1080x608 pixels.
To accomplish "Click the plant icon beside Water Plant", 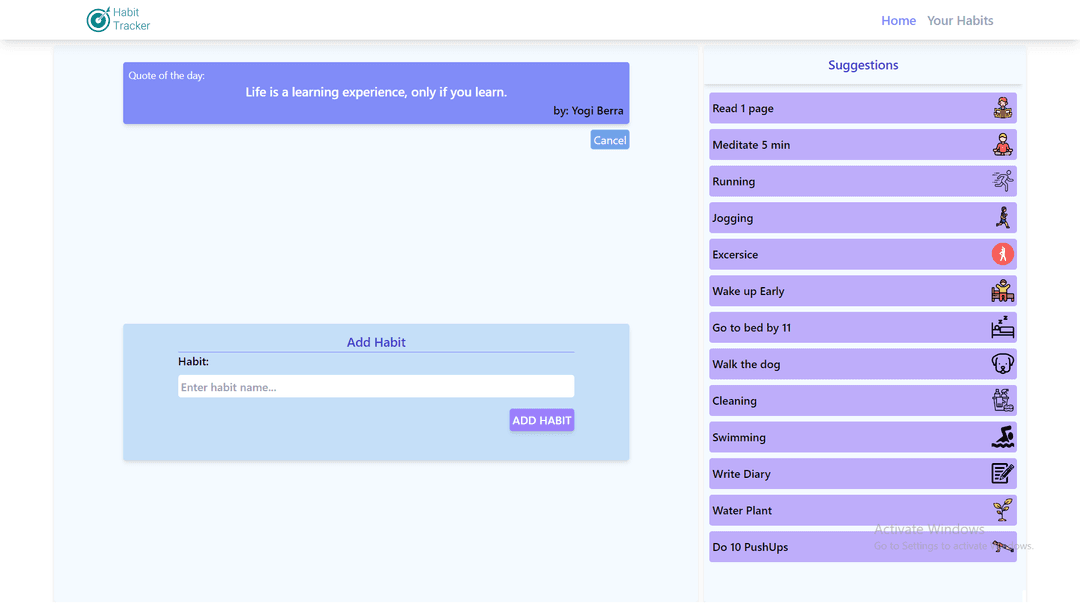I will [x=1002, y=510].
